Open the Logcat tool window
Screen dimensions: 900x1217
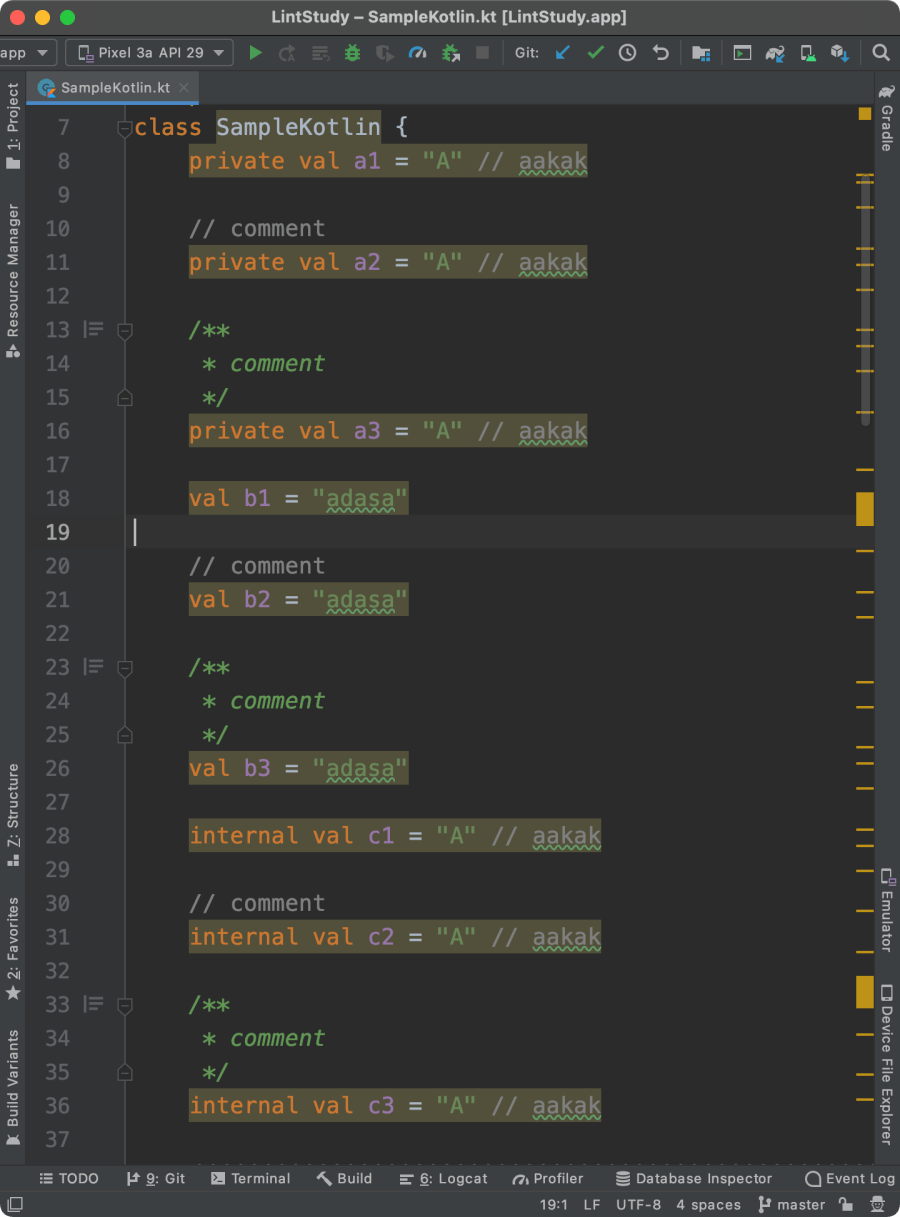443,1178
